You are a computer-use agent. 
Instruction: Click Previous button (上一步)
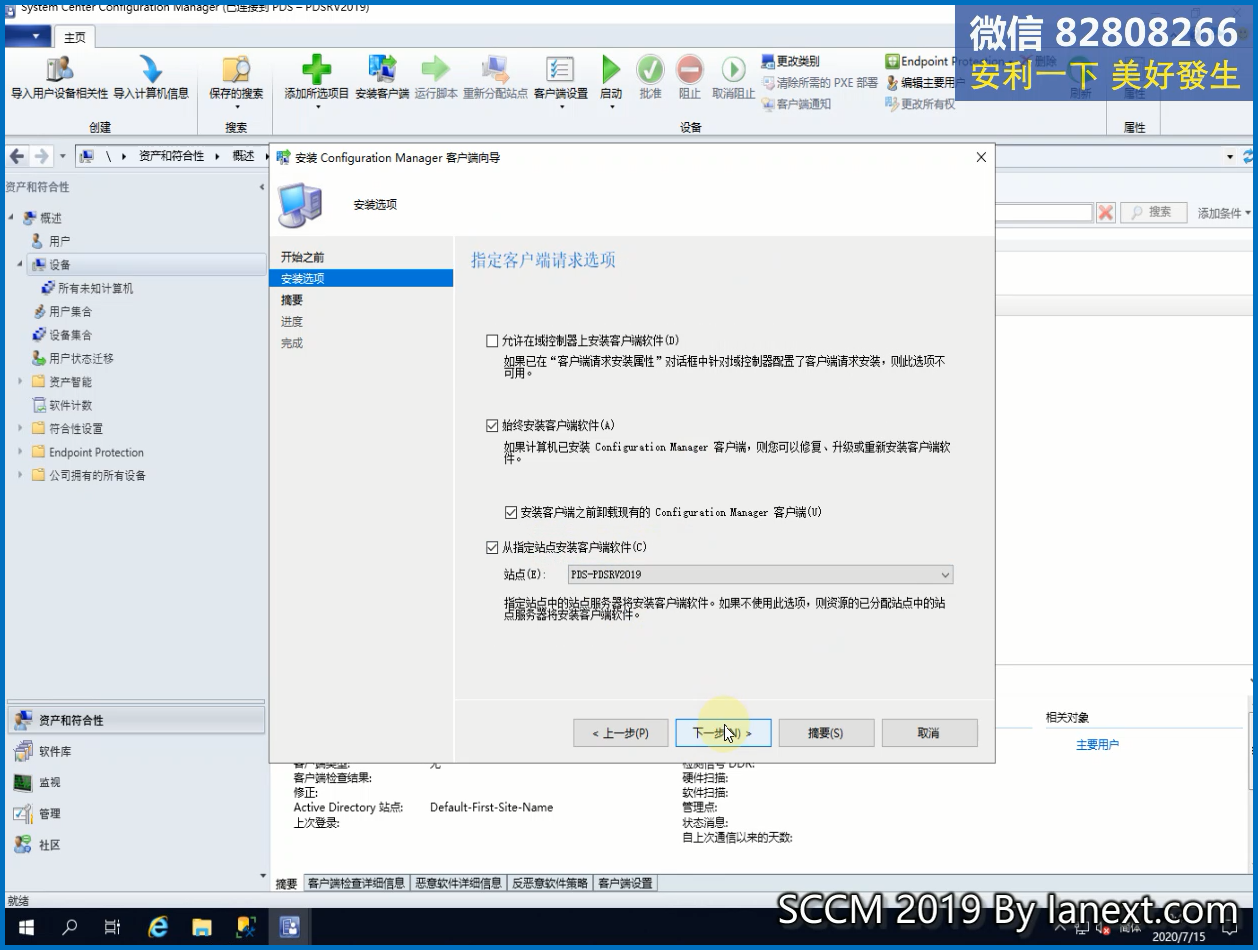coord(620,733)
